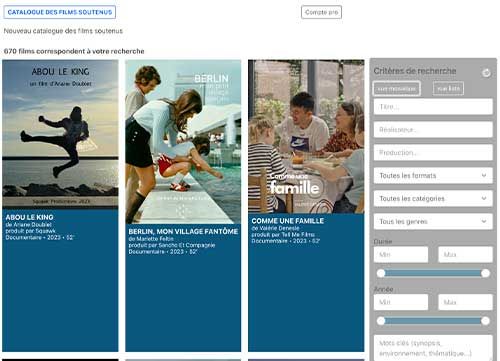The image size is (500, 361).
Task: Open the Comme une famille poster image
Action: (306, 136)
